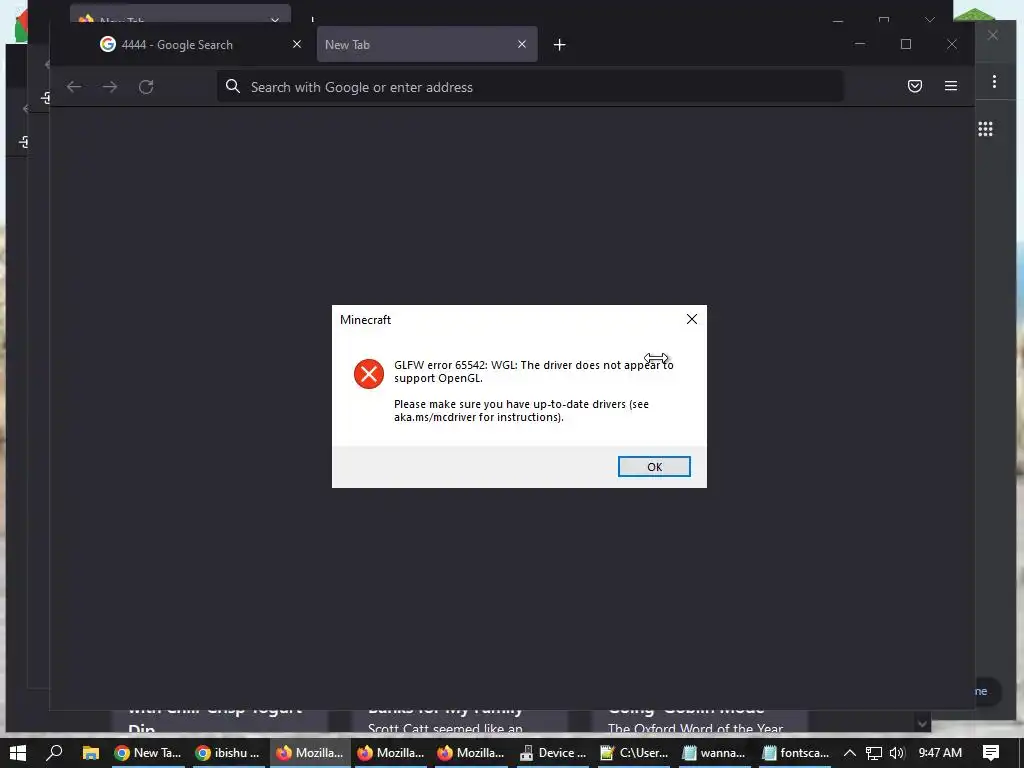This screenshot has width=1024, height=768.
Task: Open the fontsca... Notepad taskbar window
Action: [x=796, y=753]
